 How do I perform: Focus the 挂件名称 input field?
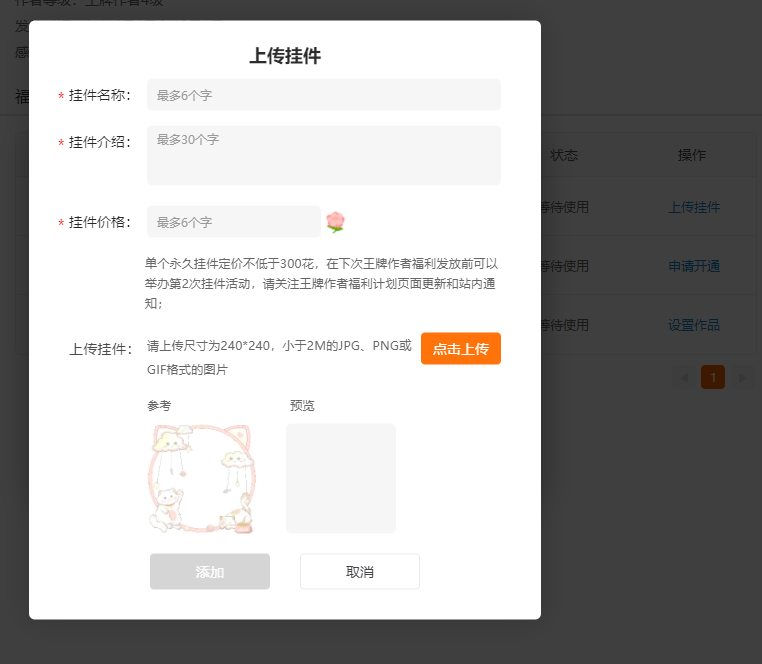pos(323,95)
